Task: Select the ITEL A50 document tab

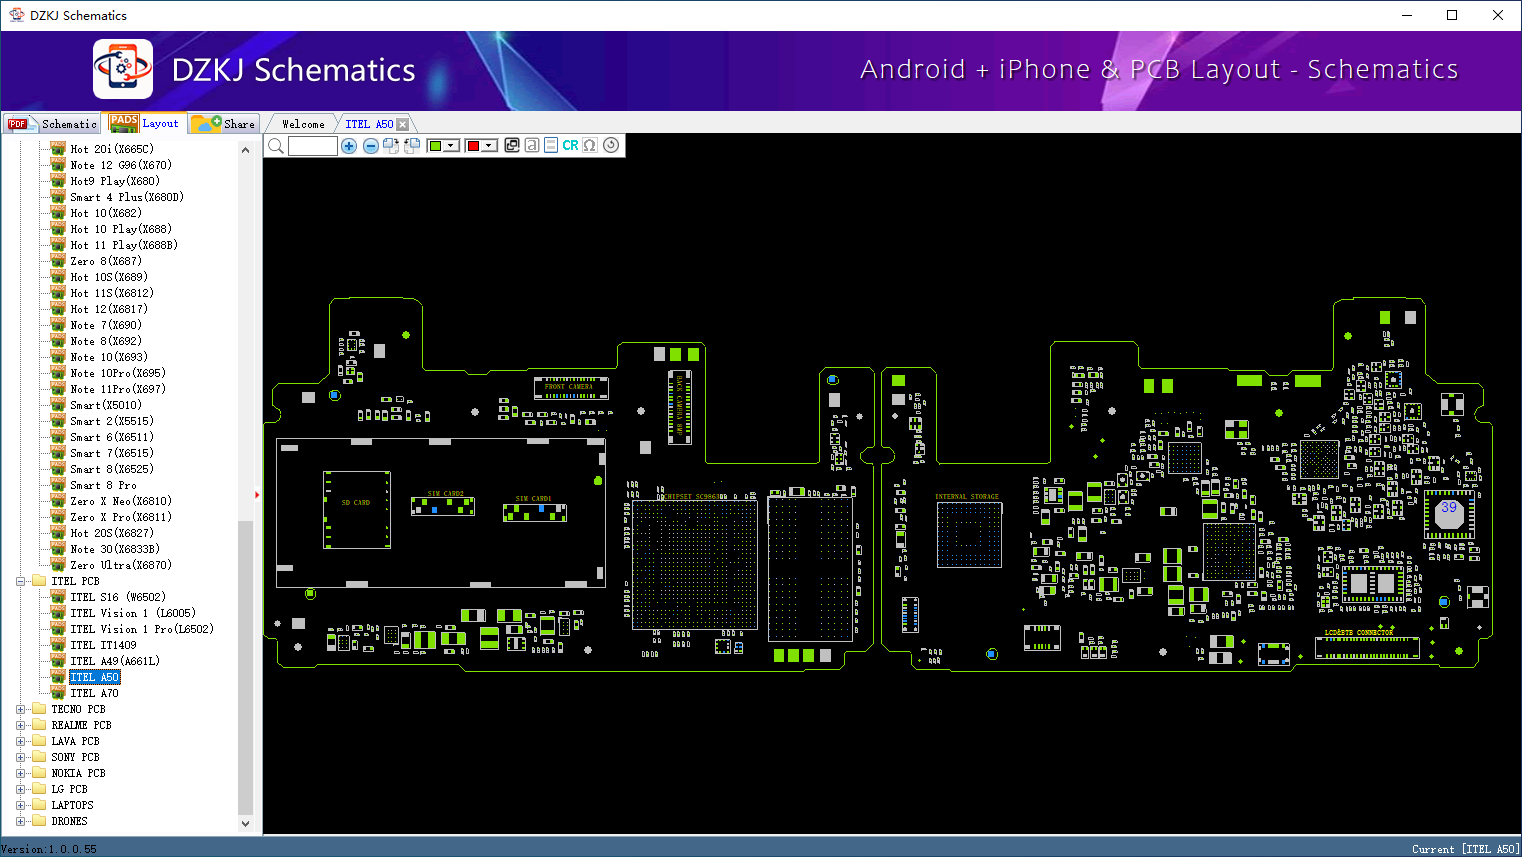Action: pos(369,124)
